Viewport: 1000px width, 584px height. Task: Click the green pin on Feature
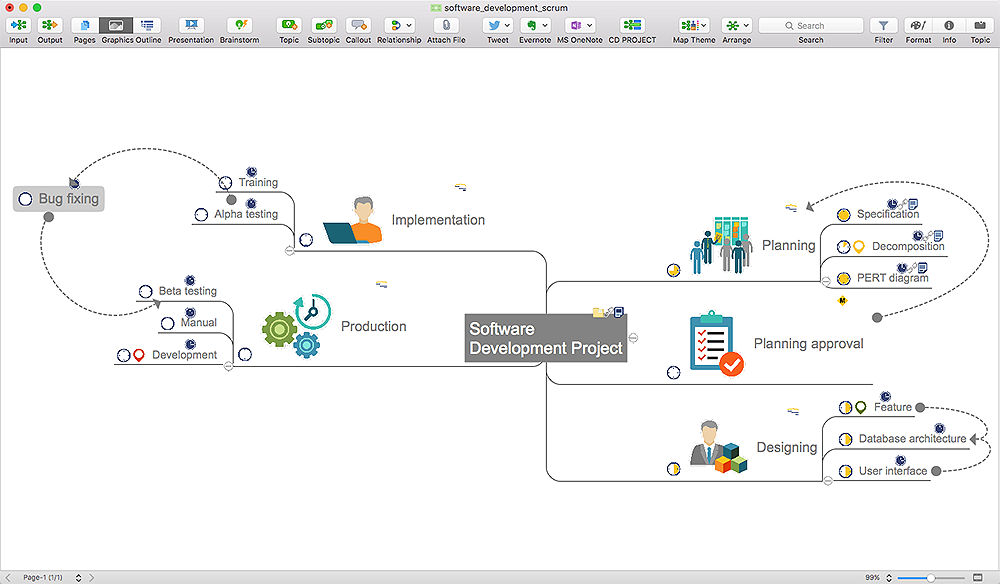(861, 407)
